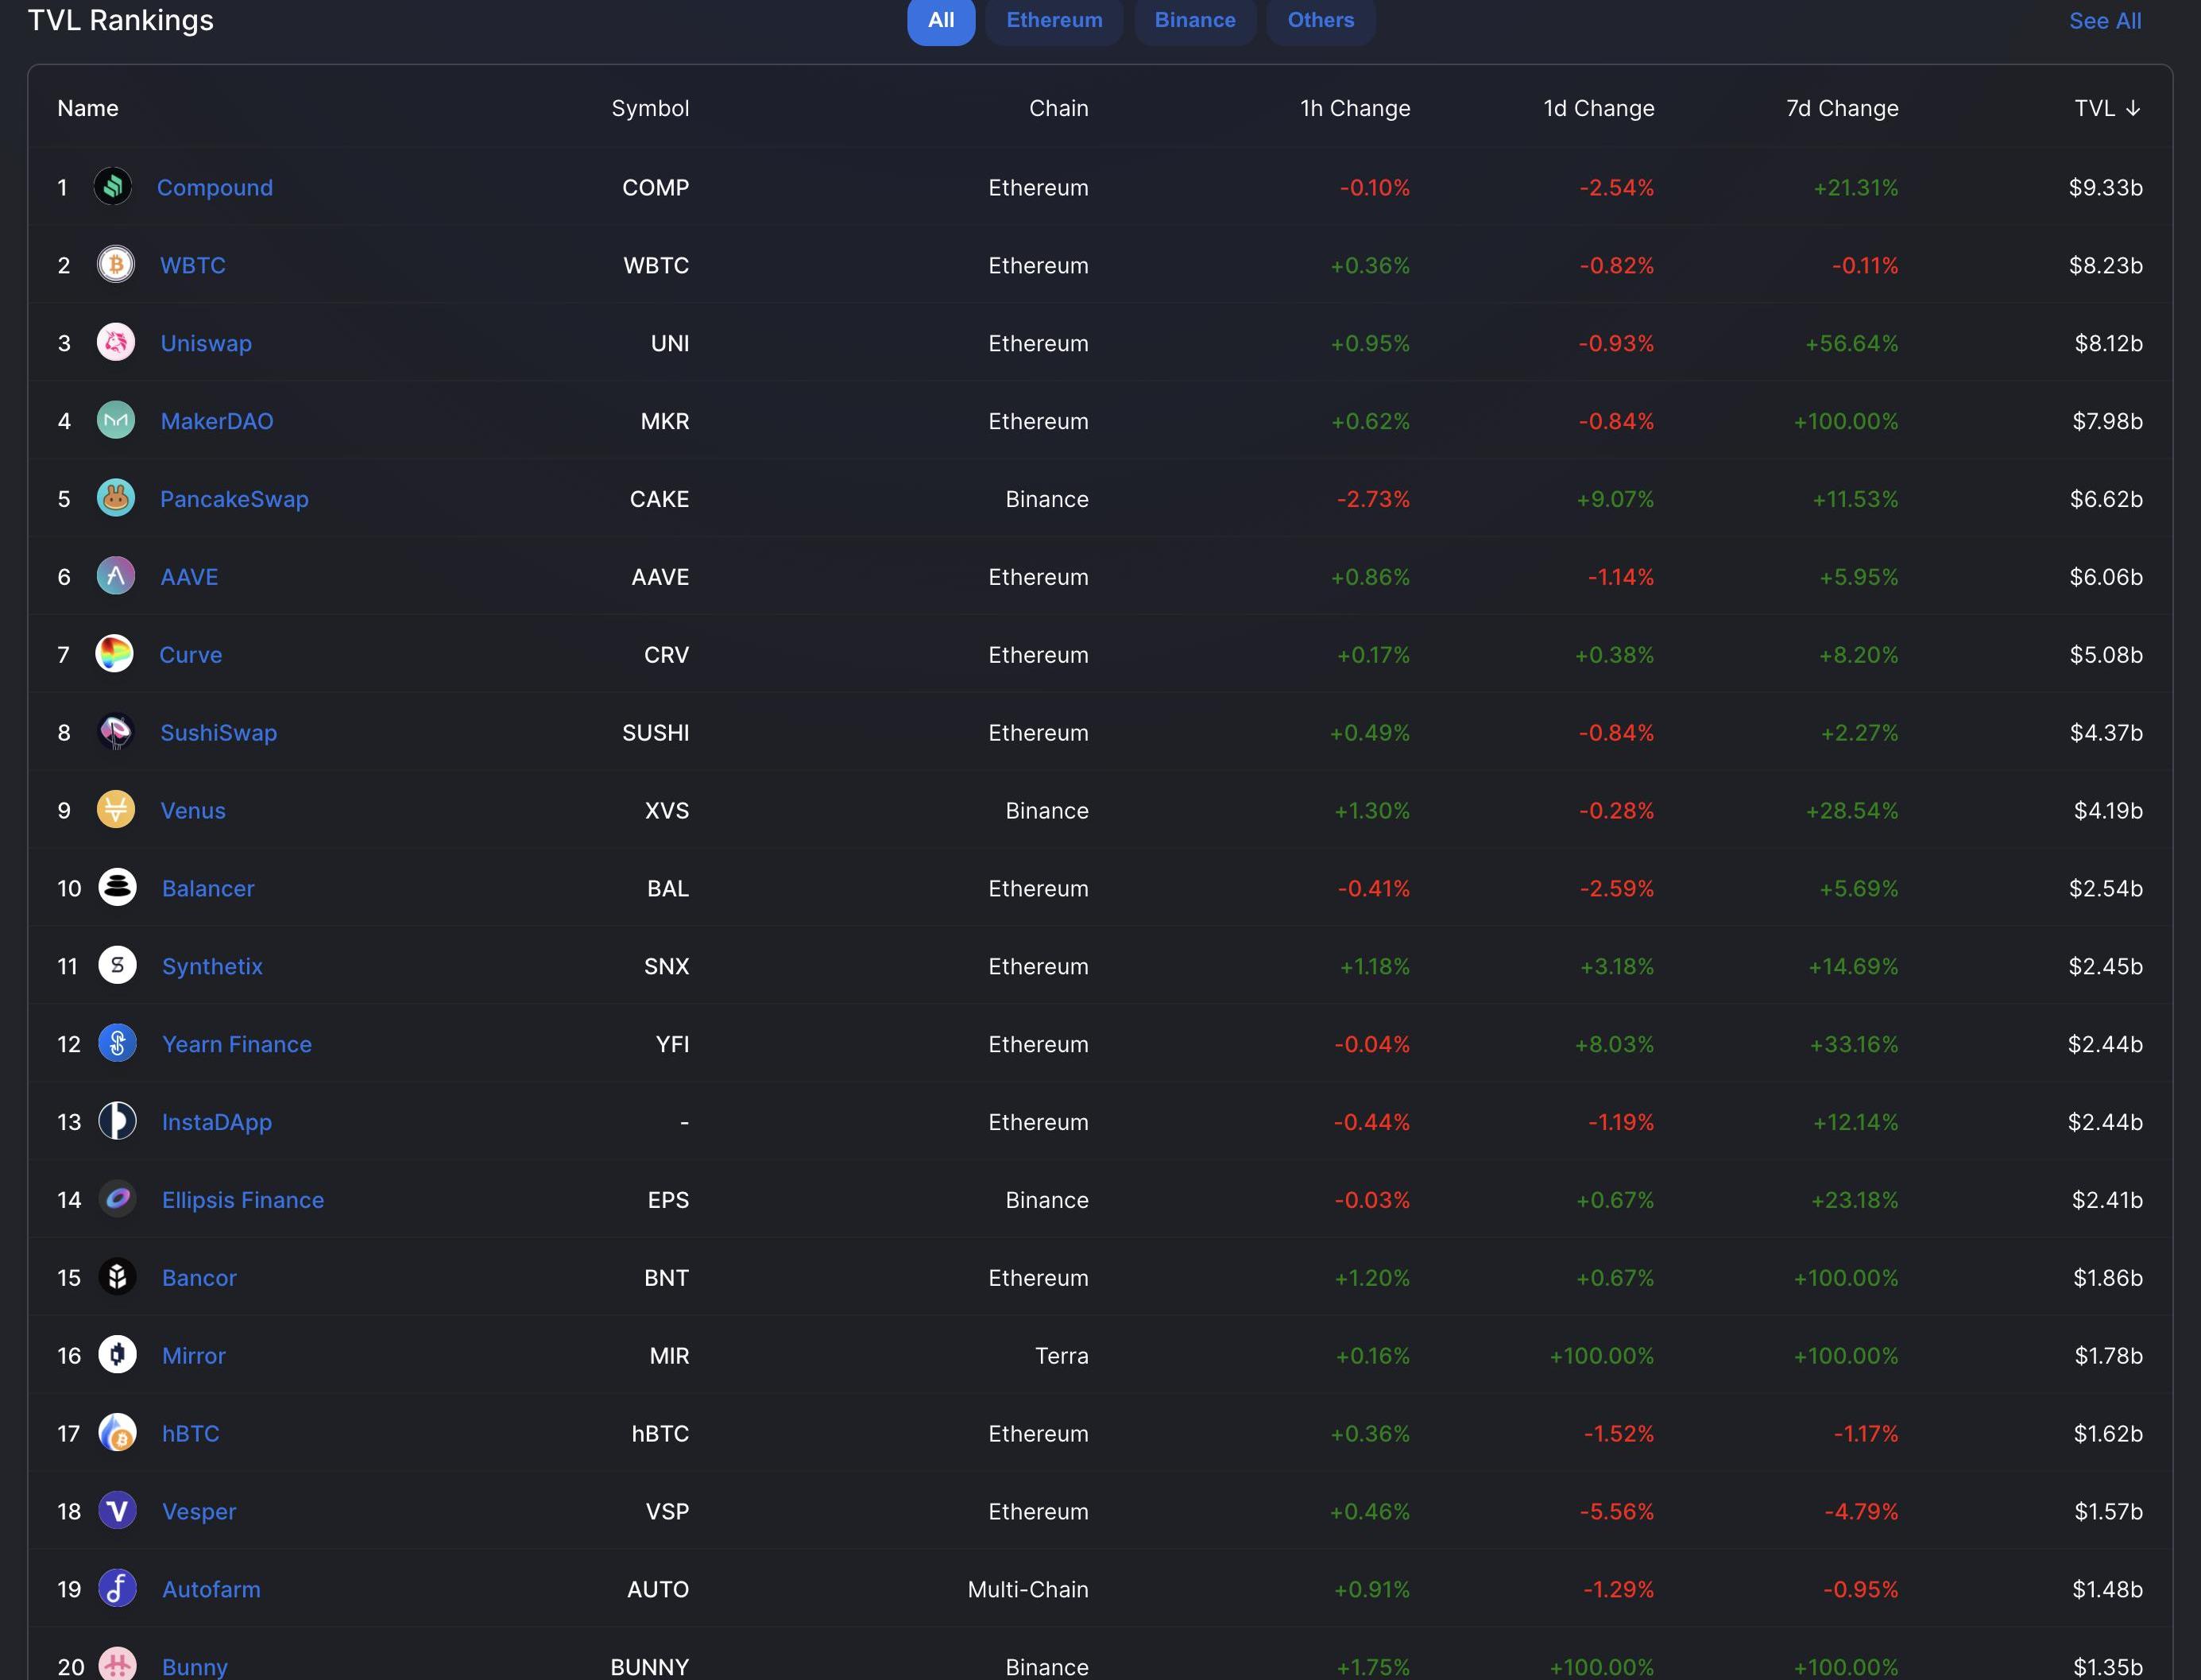Click the WBTC bitcoin logo icon
The width and height of the screenshot is (2201, 1680).
pos(116,264)
